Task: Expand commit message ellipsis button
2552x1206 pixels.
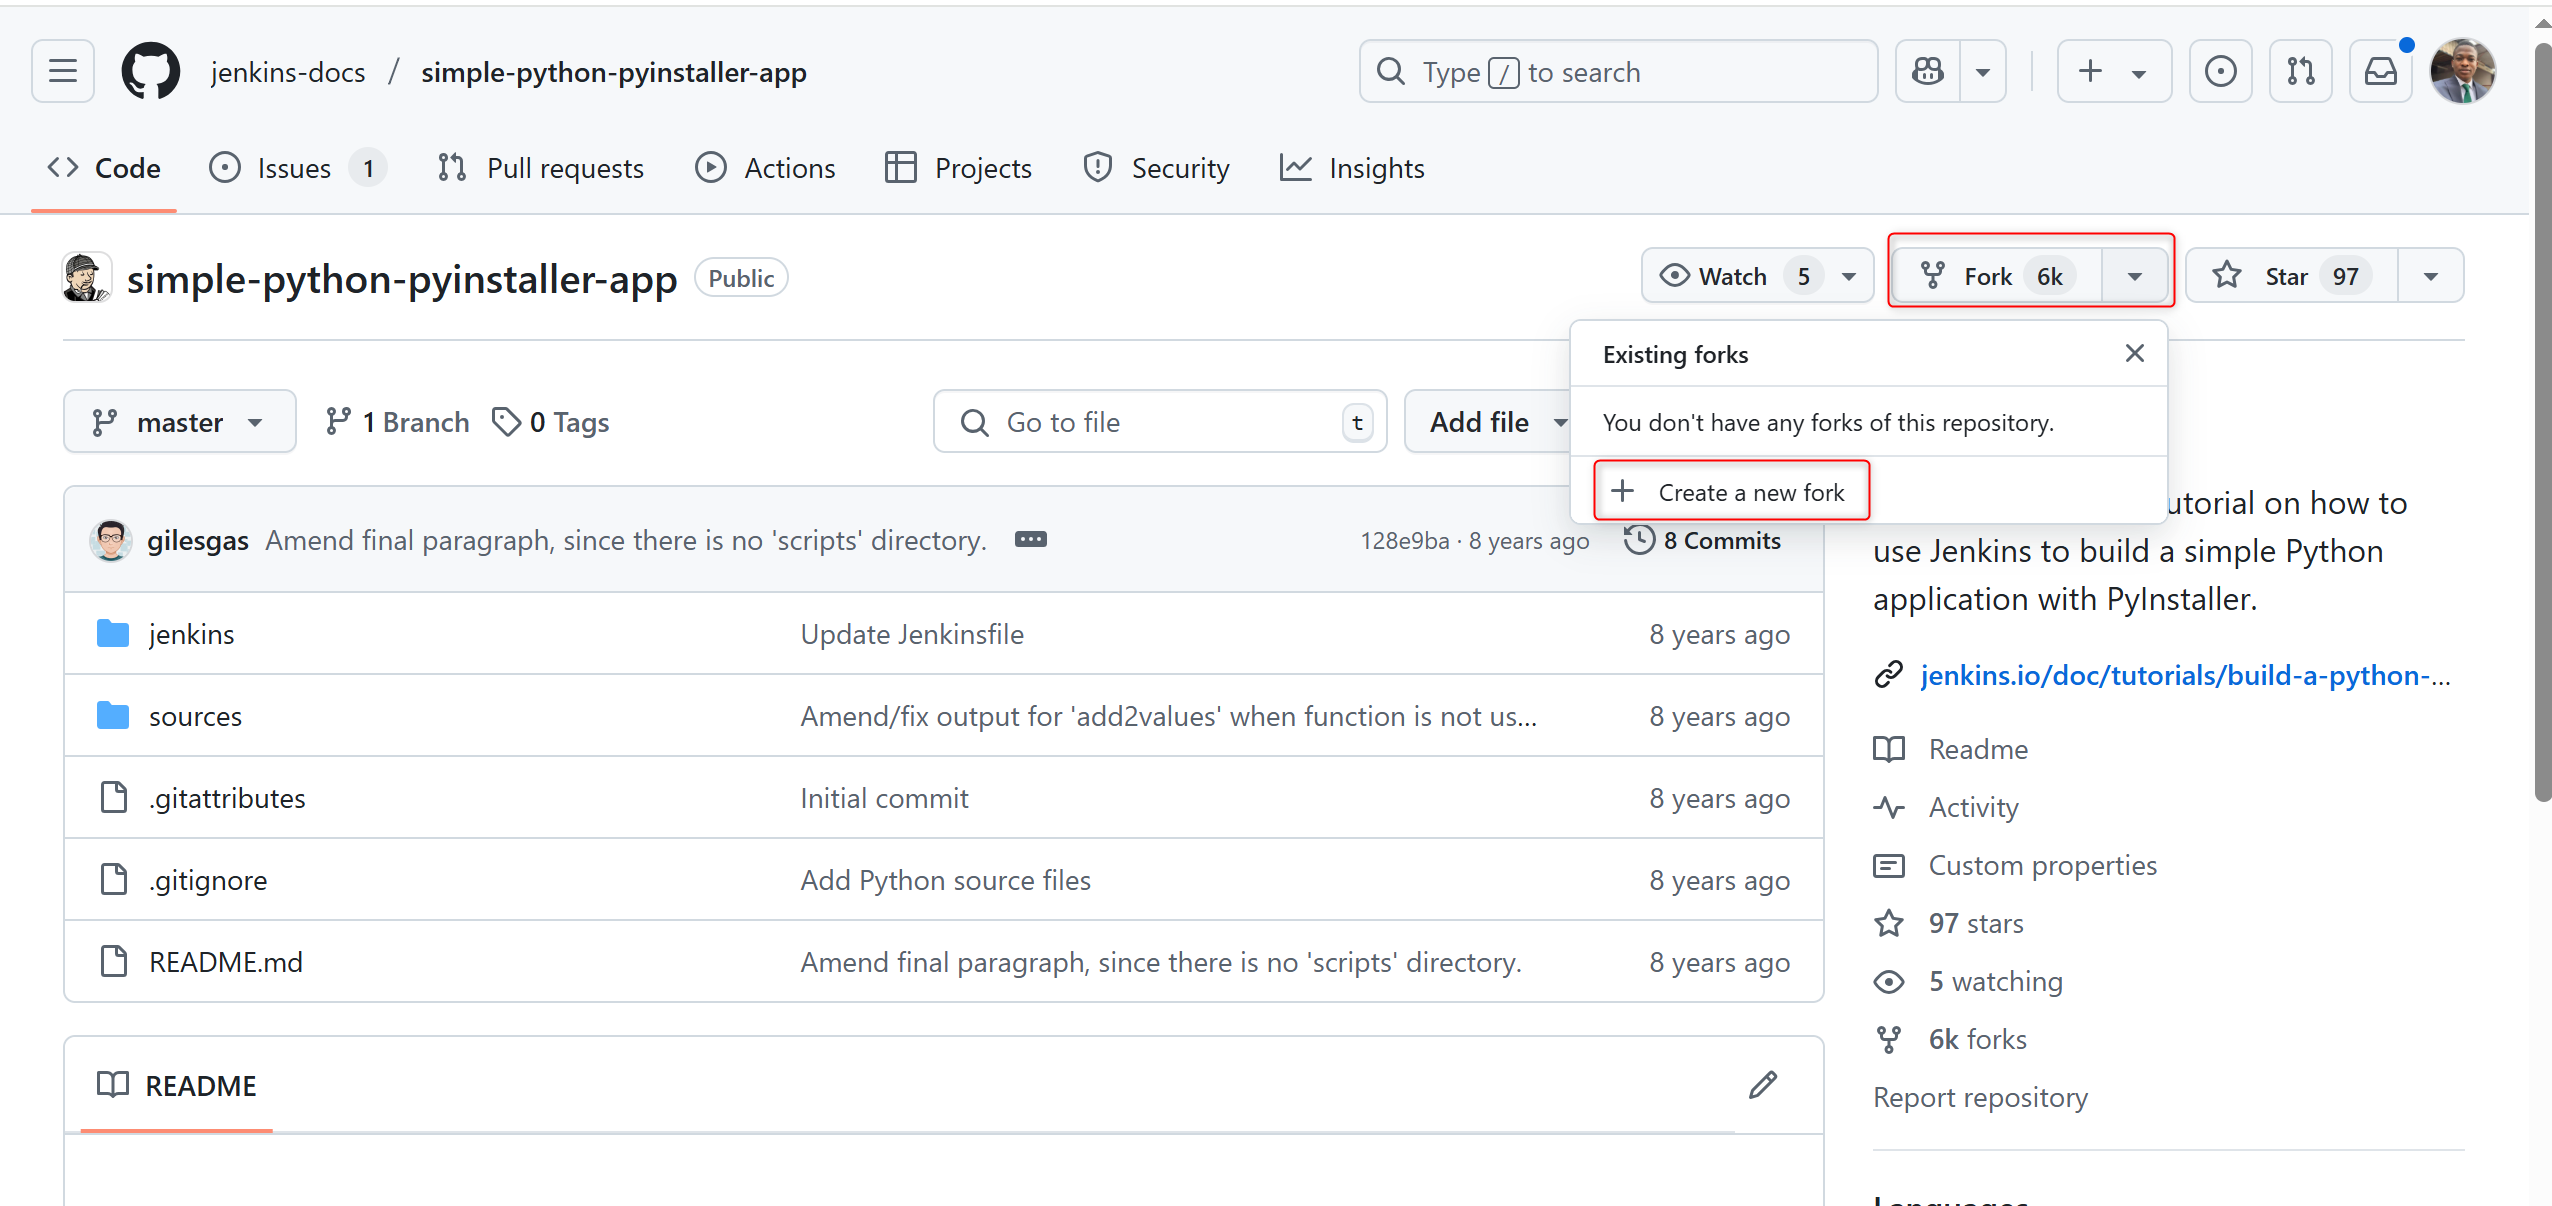Action: [1031, 540]
